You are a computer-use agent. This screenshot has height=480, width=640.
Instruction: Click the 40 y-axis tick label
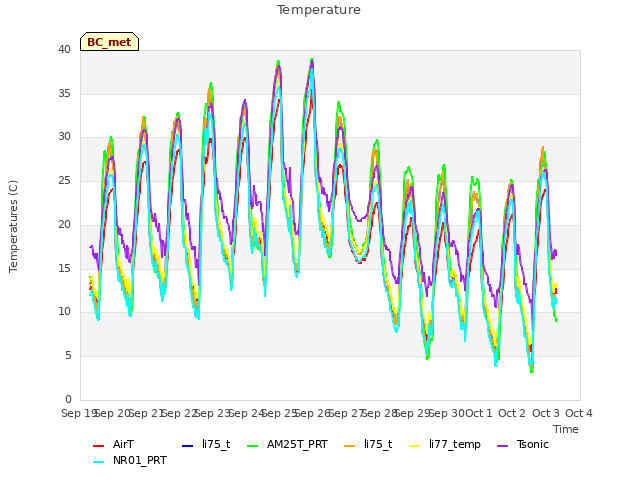coord(64,50)
